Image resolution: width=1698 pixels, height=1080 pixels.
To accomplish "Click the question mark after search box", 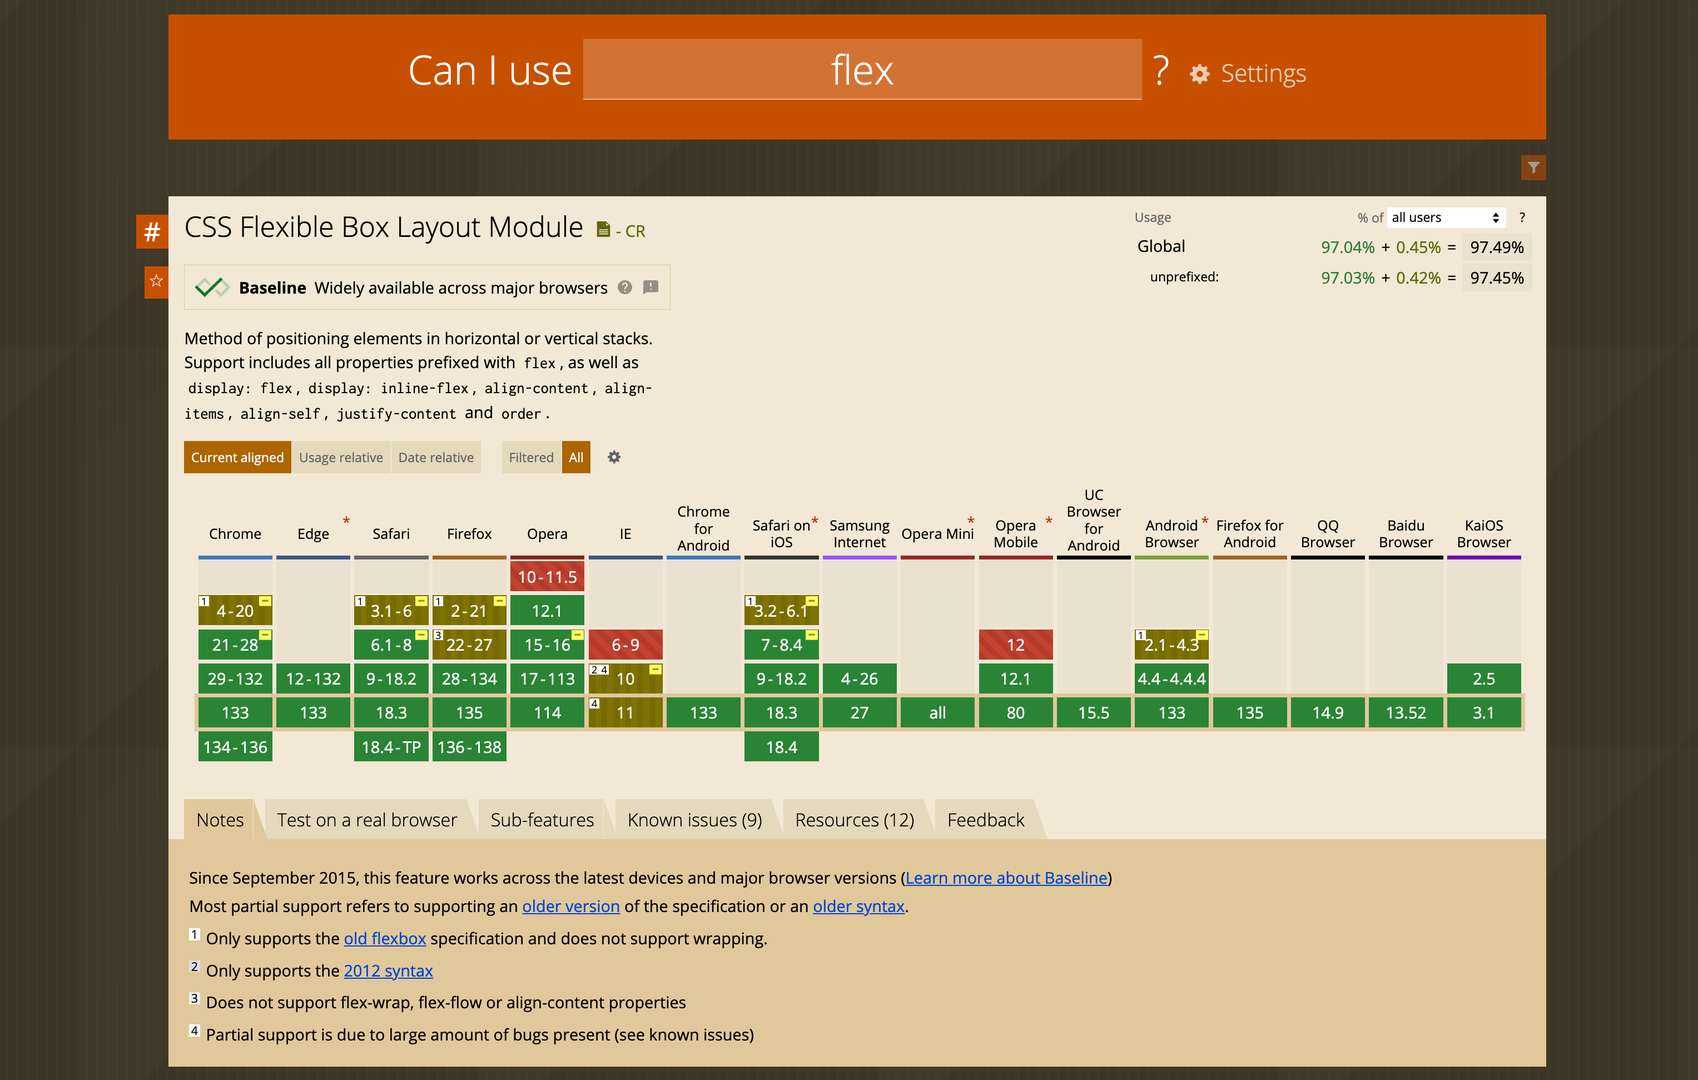I will 1160,71.
